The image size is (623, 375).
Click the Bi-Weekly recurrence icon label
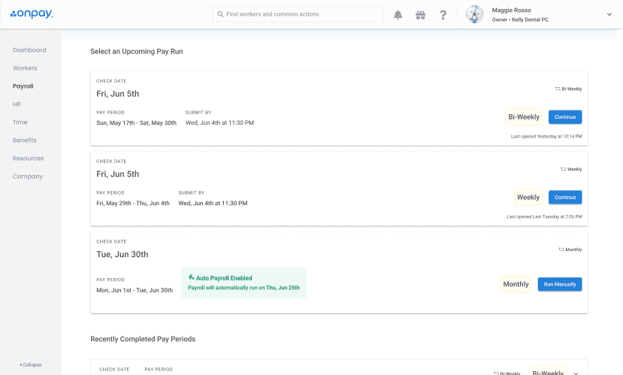[x=568, y=89]
